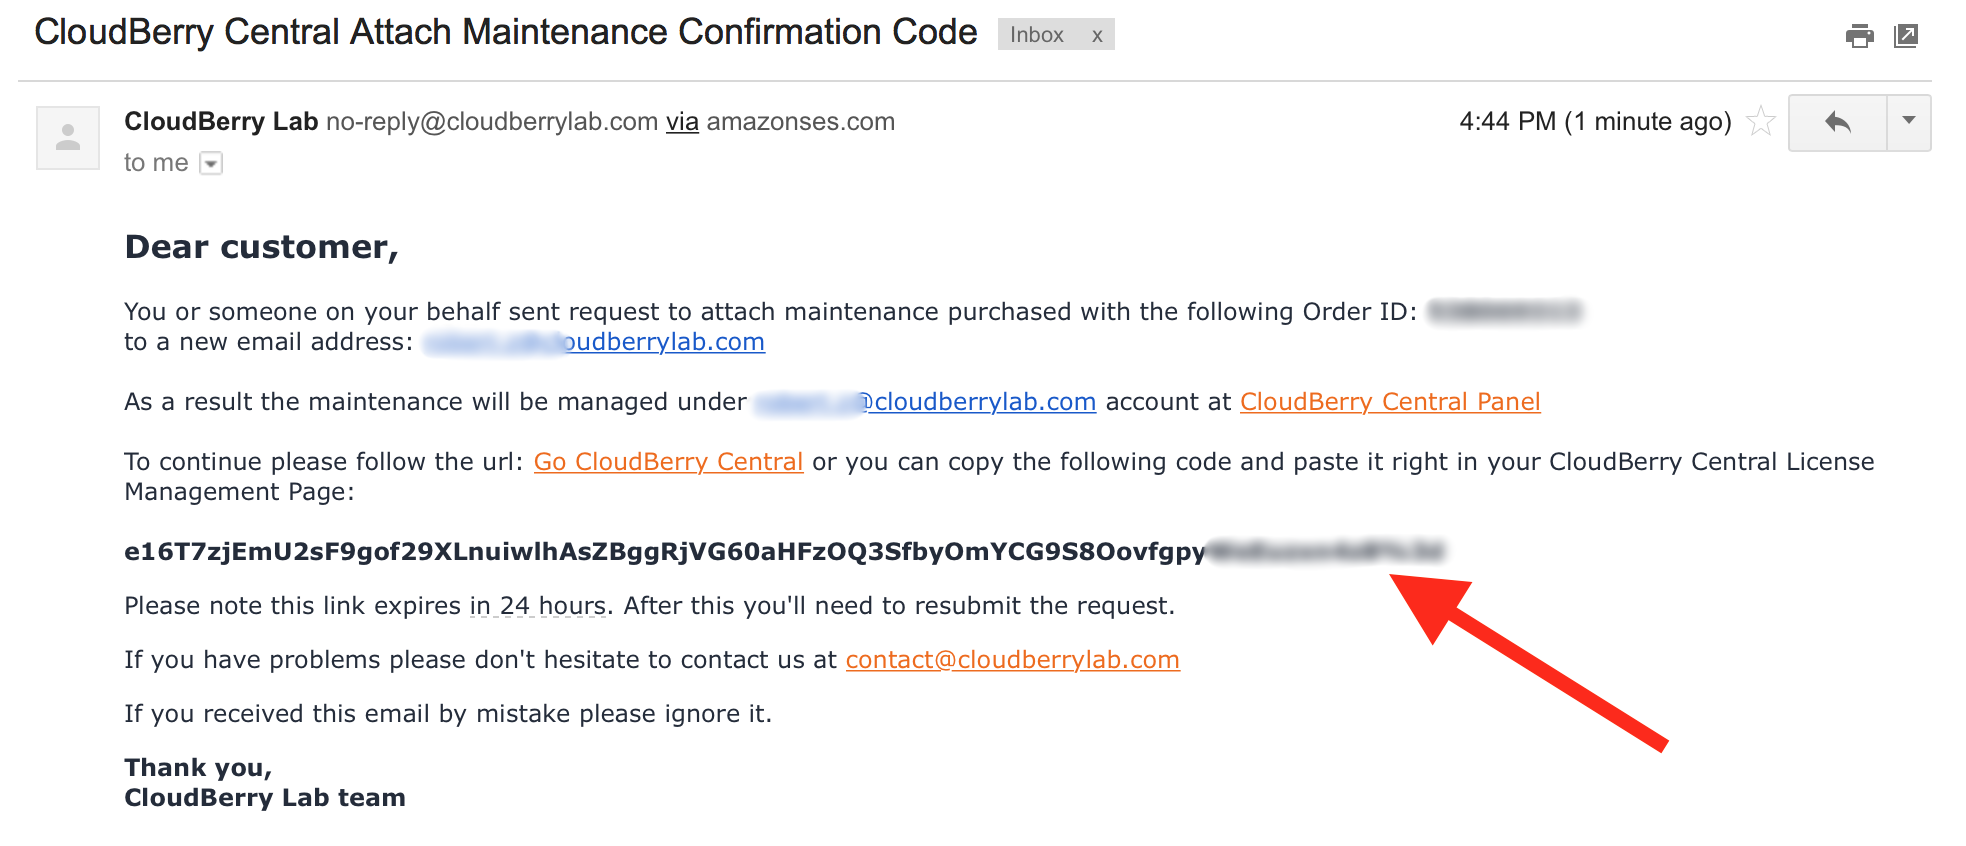Click the "via" underlined sender link
Image resolution: width=1966 pixels, height=846 pixels.
(x=682, y=122)
